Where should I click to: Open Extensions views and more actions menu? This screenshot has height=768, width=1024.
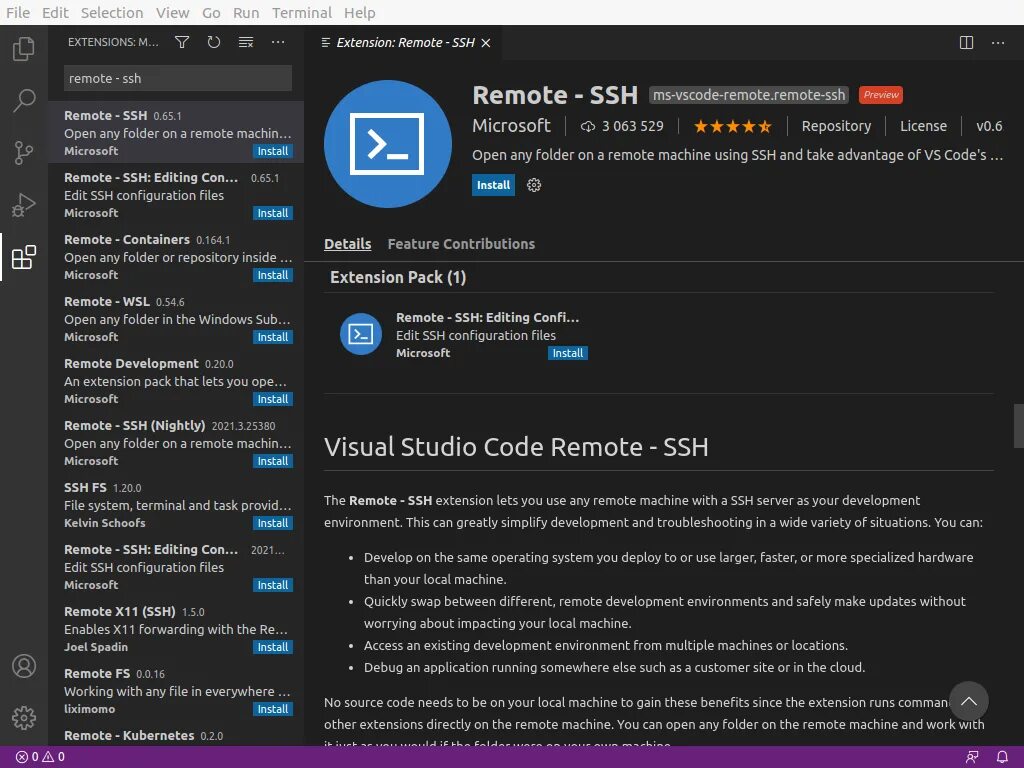[x=278, y=42]
